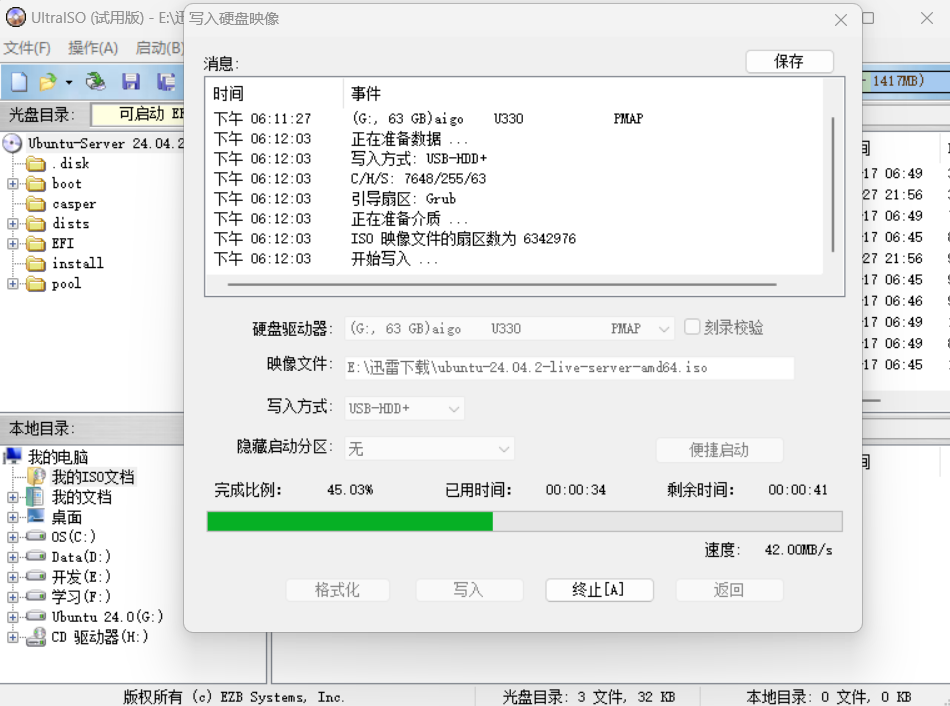Select the 我的电脑 computer icon
Screen dimensions: 950x706
[x=12, y=457]
